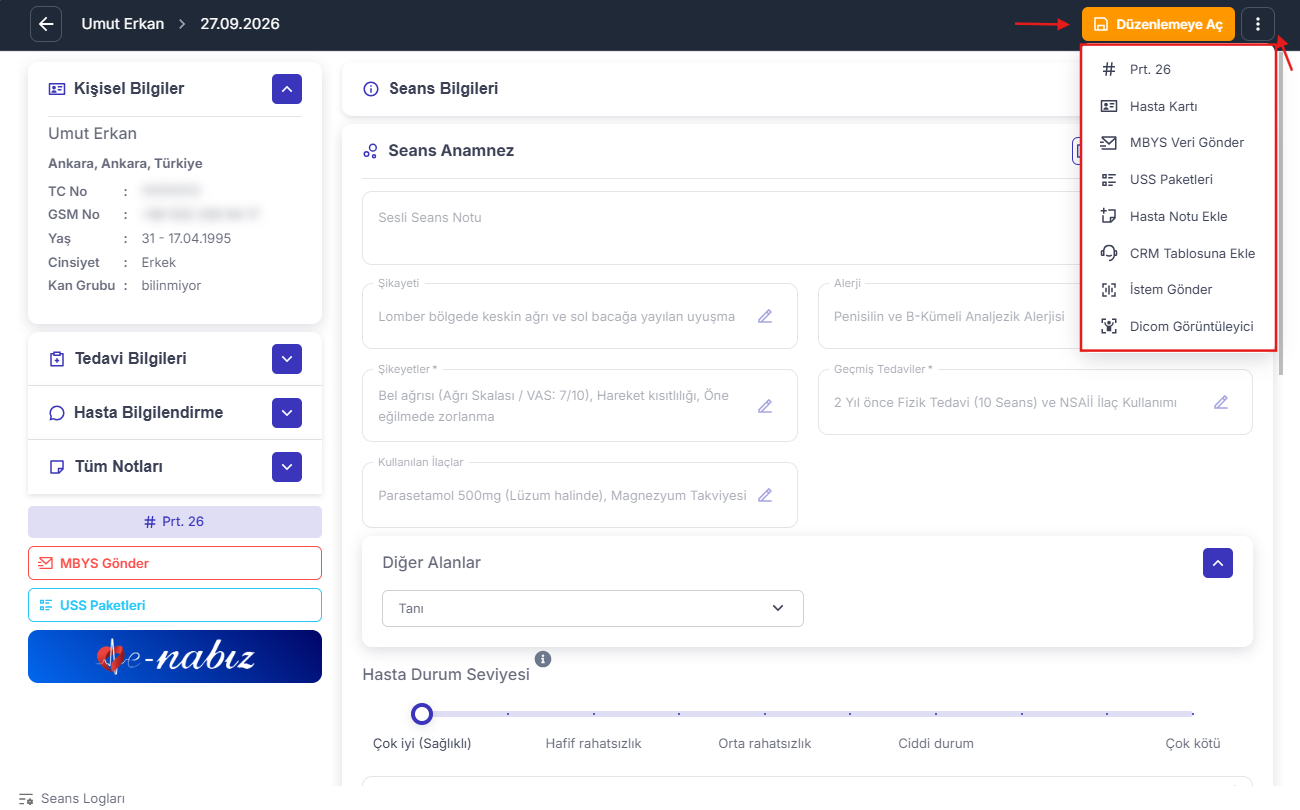
Task: Choose Hasta Notu Ekle in the menu
Action: [1178, 216]
